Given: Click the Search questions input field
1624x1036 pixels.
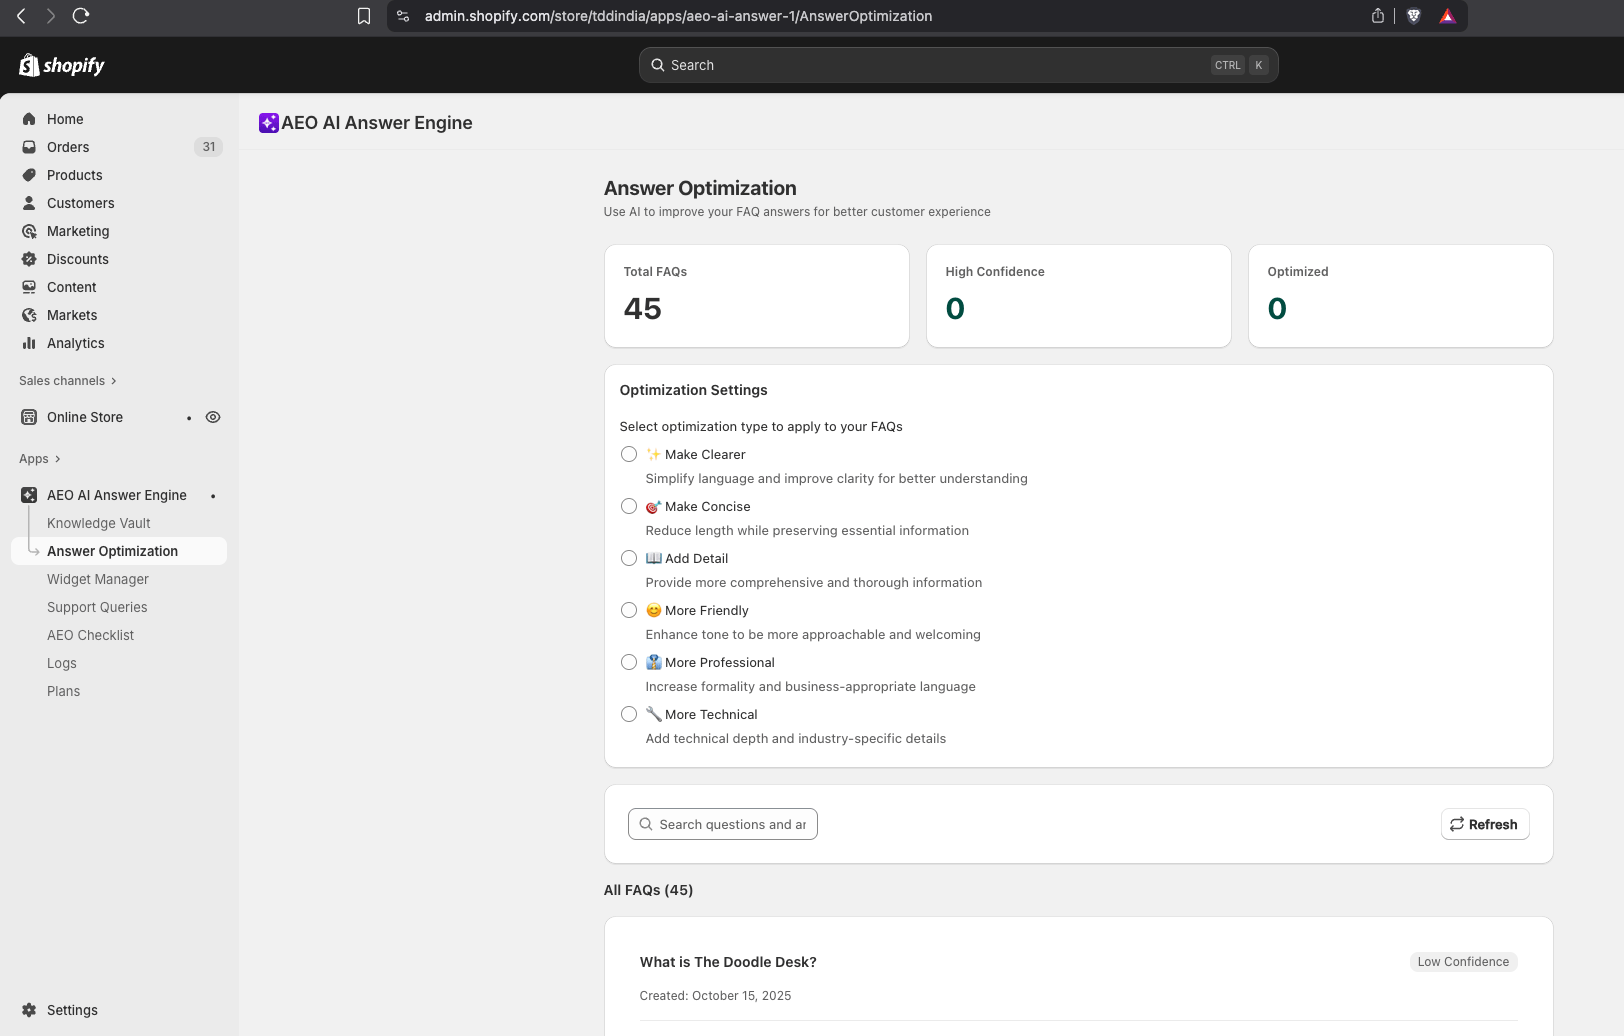Looking at the screenshot, I should [x=731, y=824].
